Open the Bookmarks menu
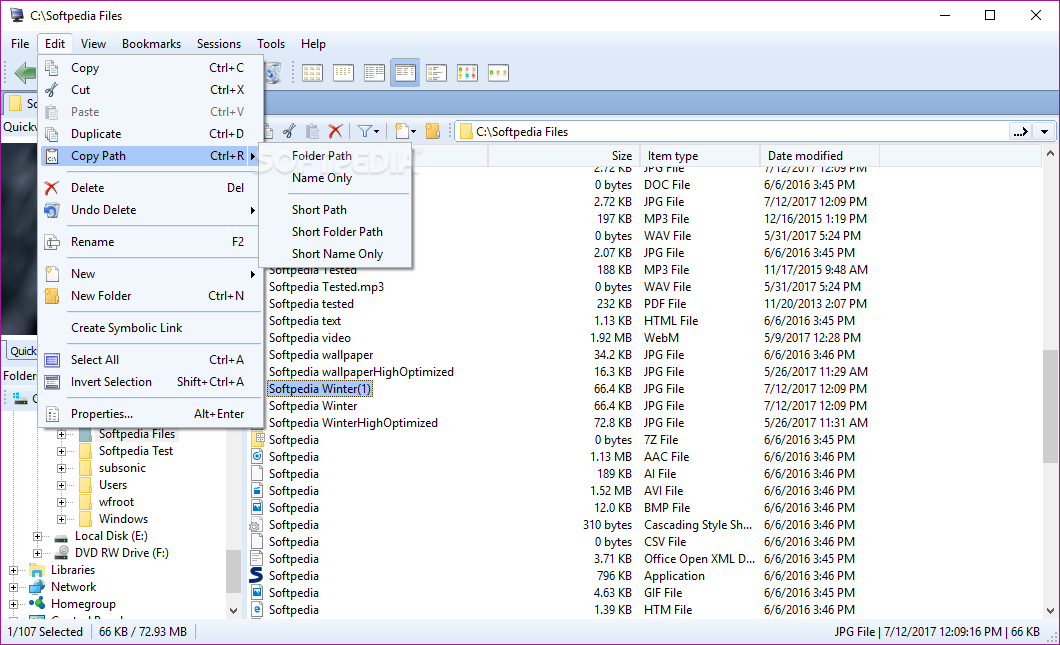Screen dimensions: 1060x645 [151, 44]
